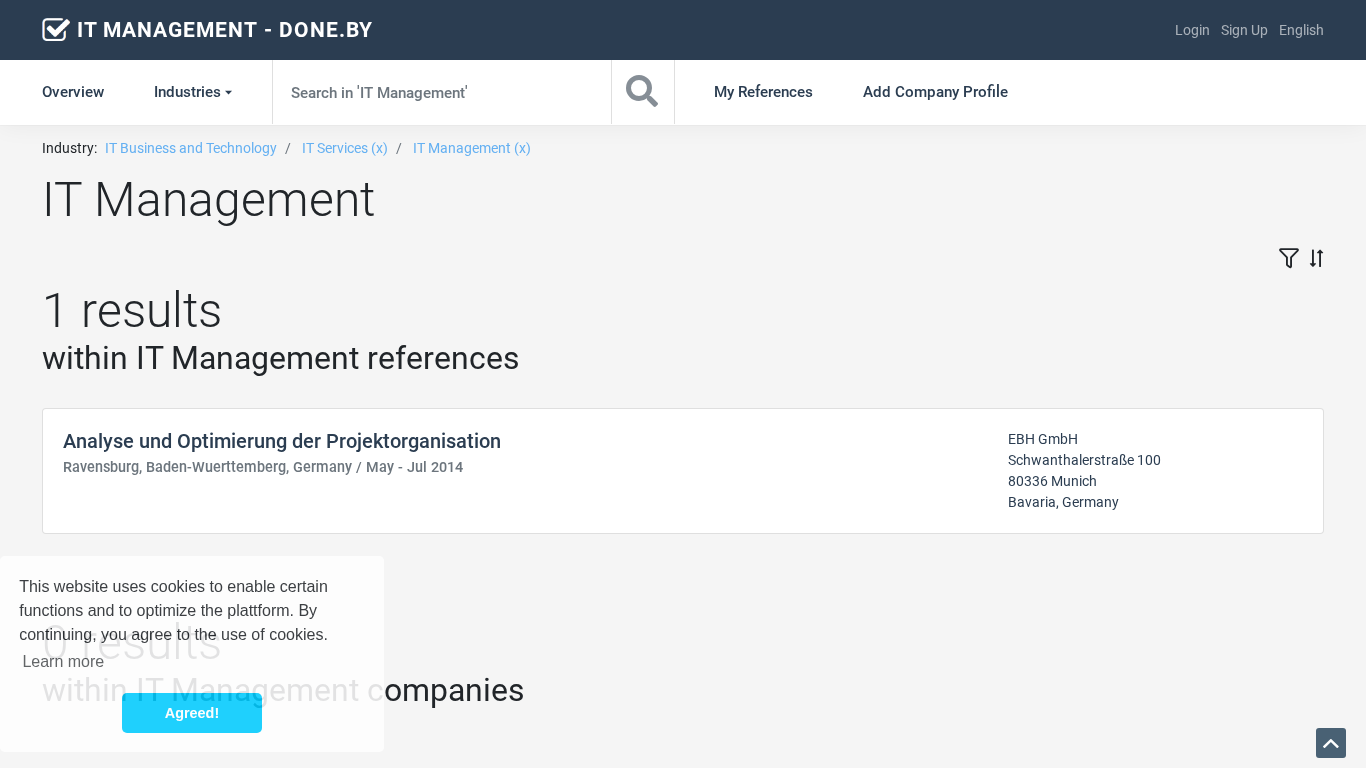Image resolution: width=1366 pixels, height=768 pixels.
Task: Open the Analyse und Optimierung der Projektorganisation reference
Action: [x=282, y=441]
